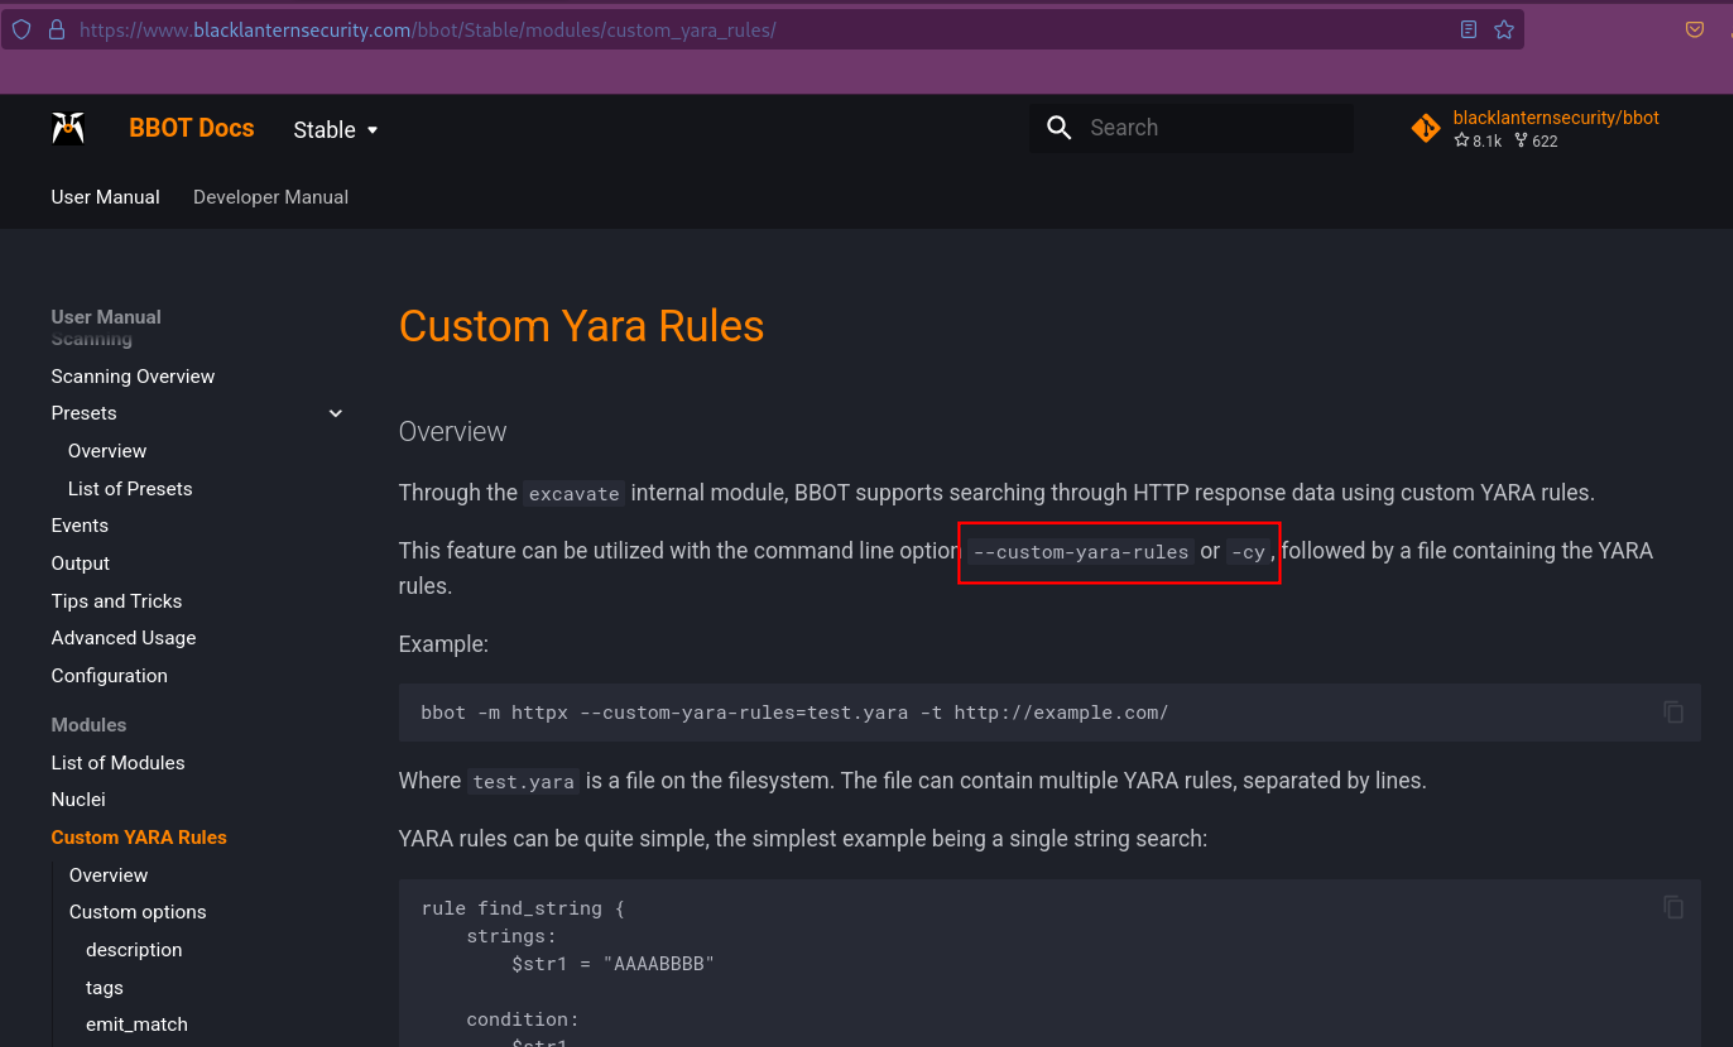This screenshot has height=1047, width=1733.
Task: Open Tips and Tricks page
Action: 116,601
